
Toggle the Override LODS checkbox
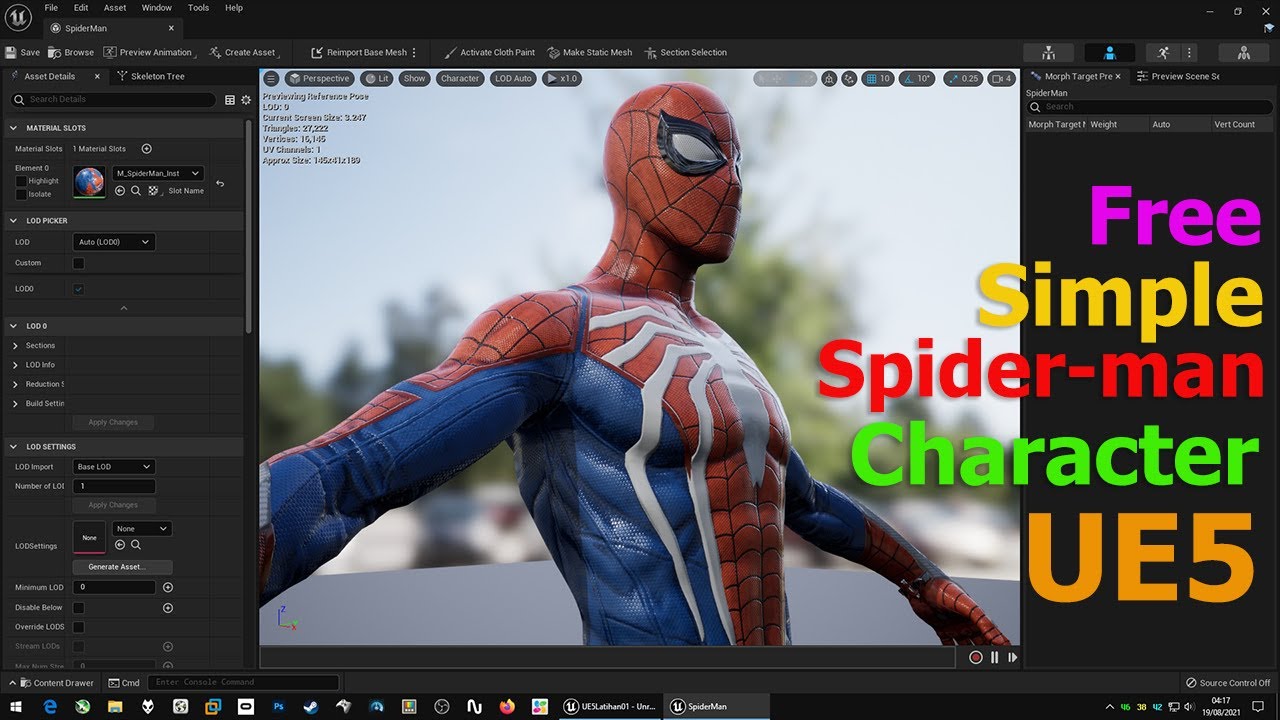tap(79, 627)
